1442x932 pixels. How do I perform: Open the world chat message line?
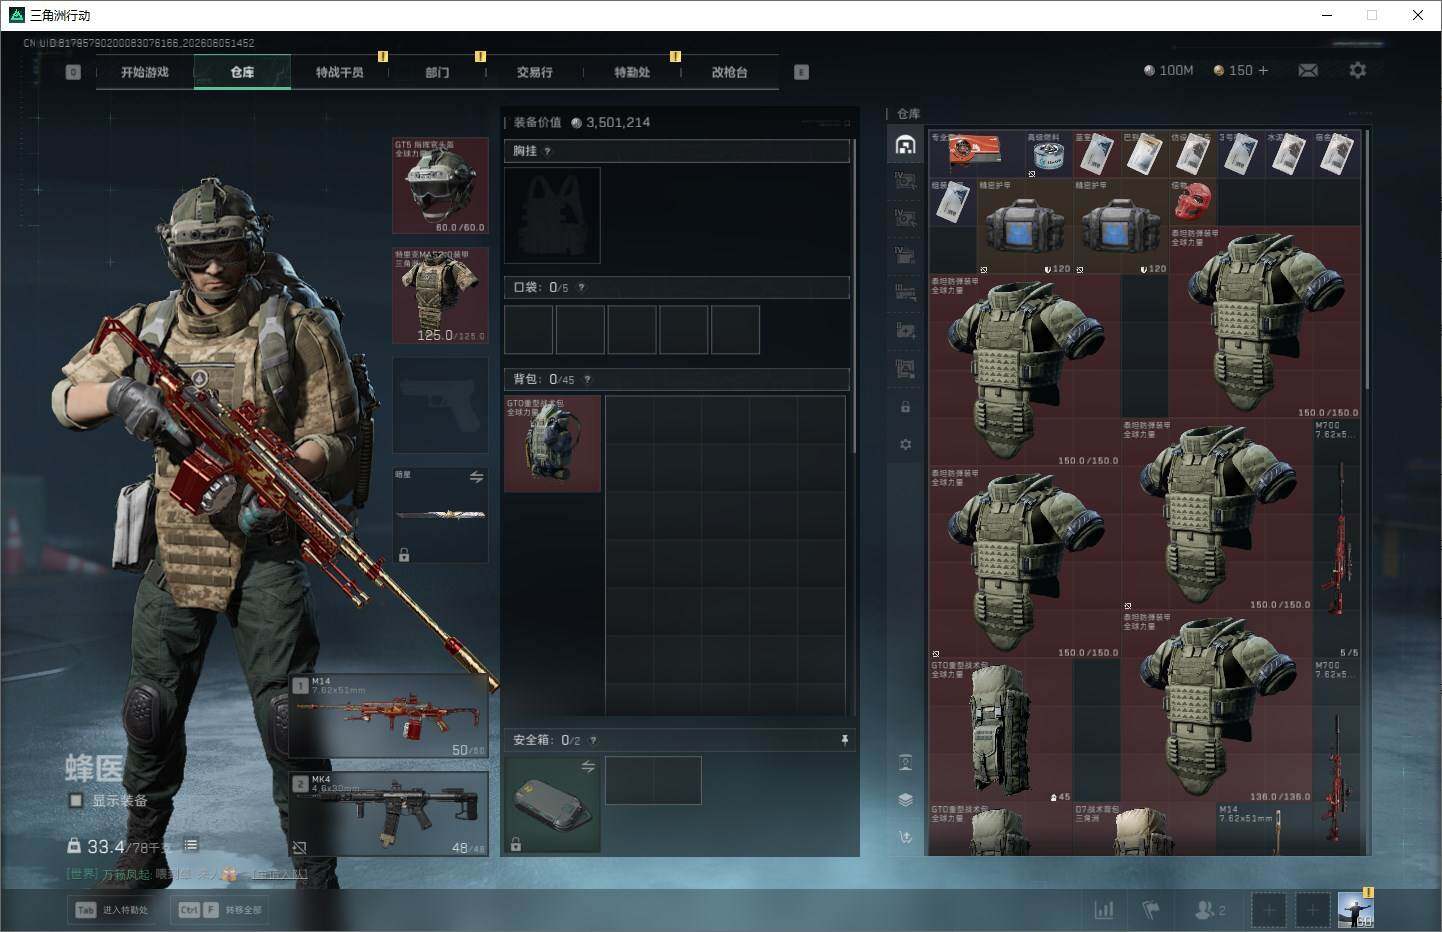[187, 874]
